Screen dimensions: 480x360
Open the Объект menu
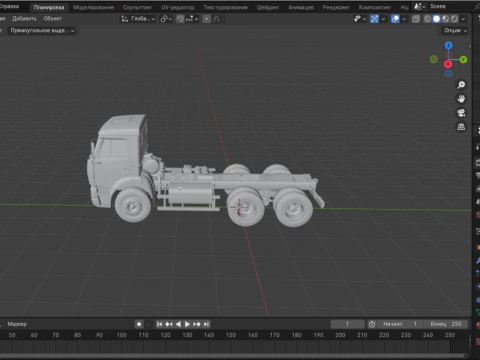tap(53, 19)
